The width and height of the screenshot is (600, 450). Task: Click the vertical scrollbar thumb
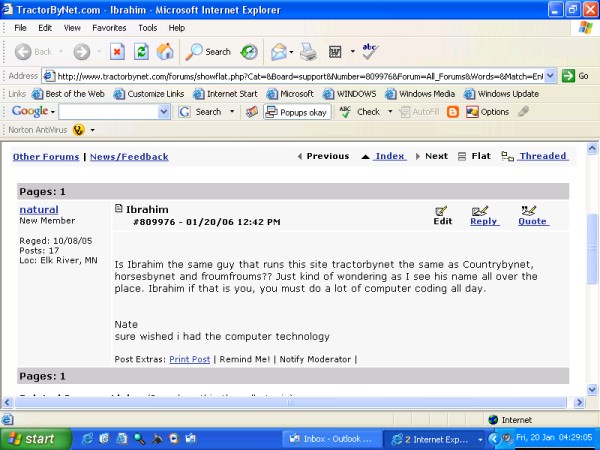tap(592, 250)
